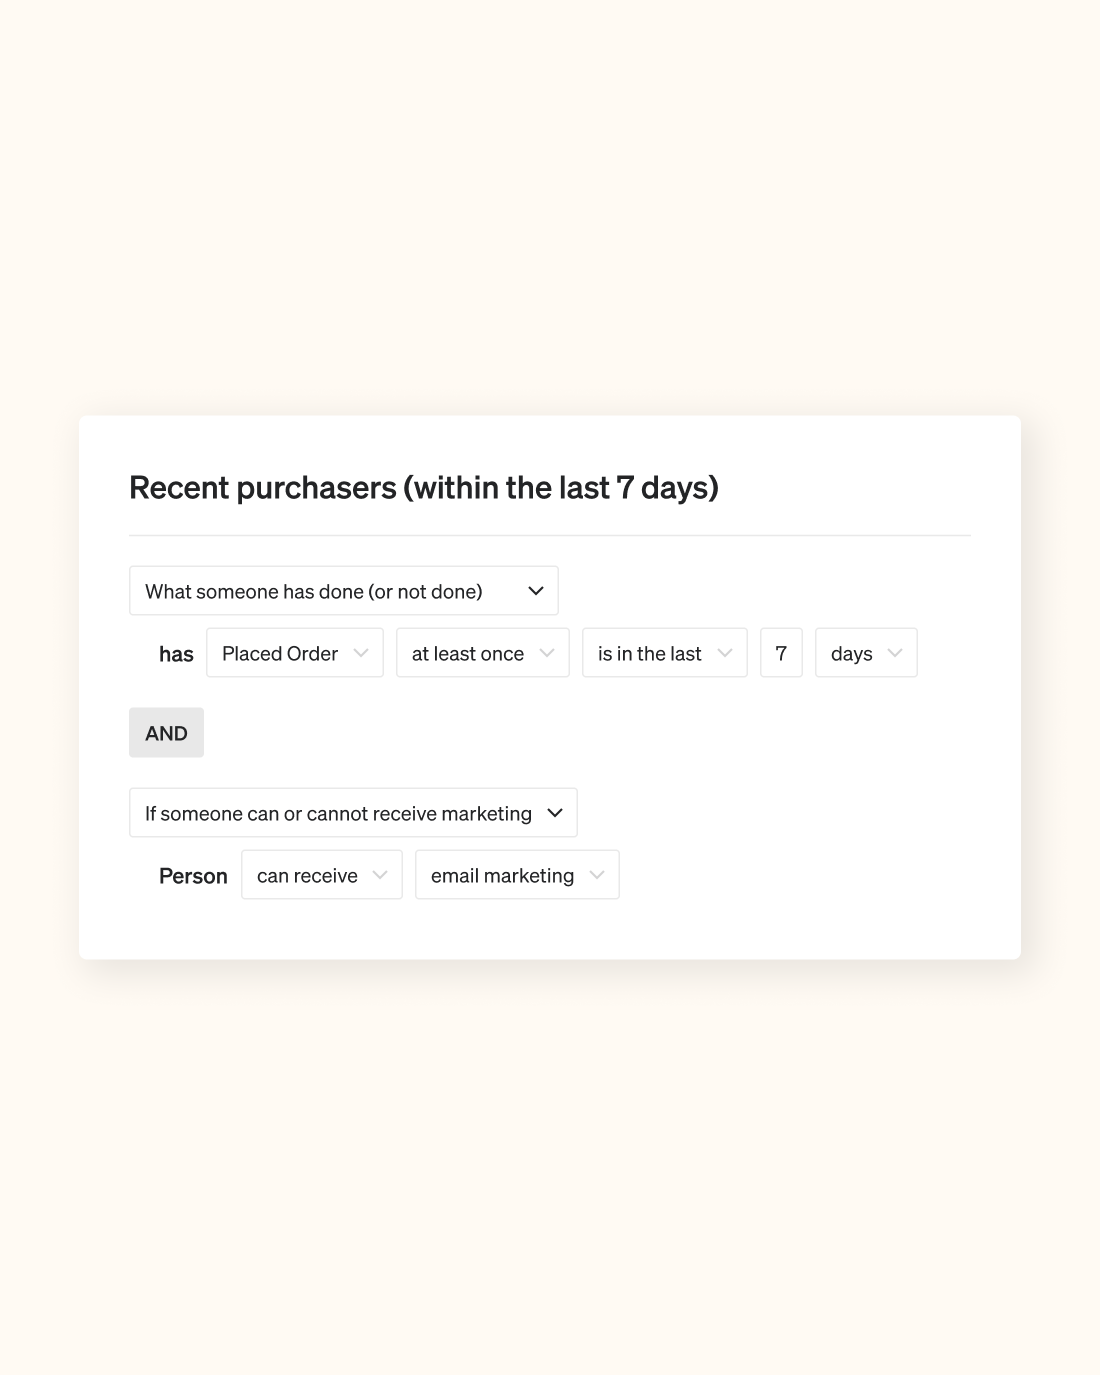Image resolution: width=1100 pixels, height=1375 pixels.
Task: Open the 'days' unit dropdown
Action: [865, 652]
